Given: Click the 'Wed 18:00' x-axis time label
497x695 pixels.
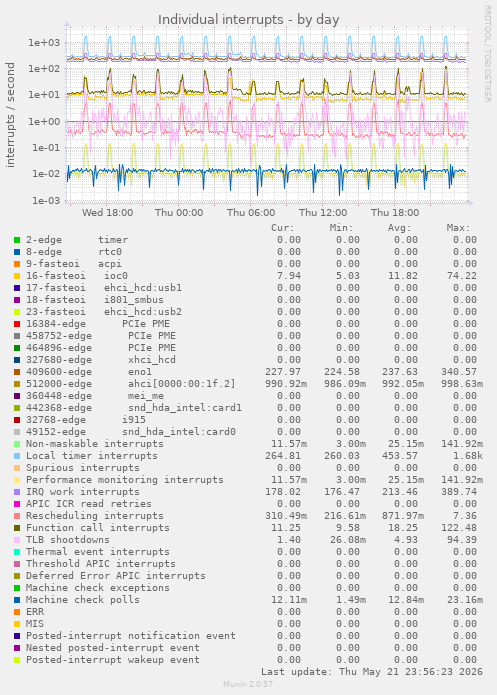Looking at the screenshot, I should click(x=107, y=213).
